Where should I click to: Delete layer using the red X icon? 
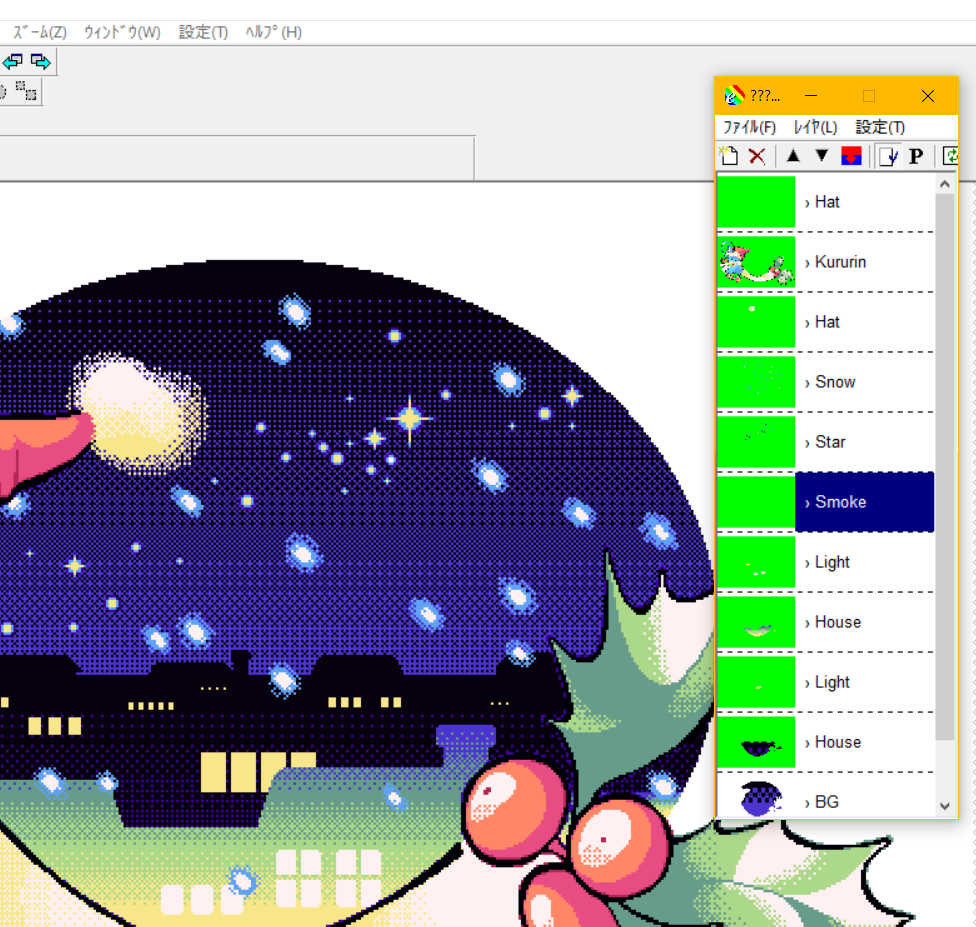click(757, 156)
